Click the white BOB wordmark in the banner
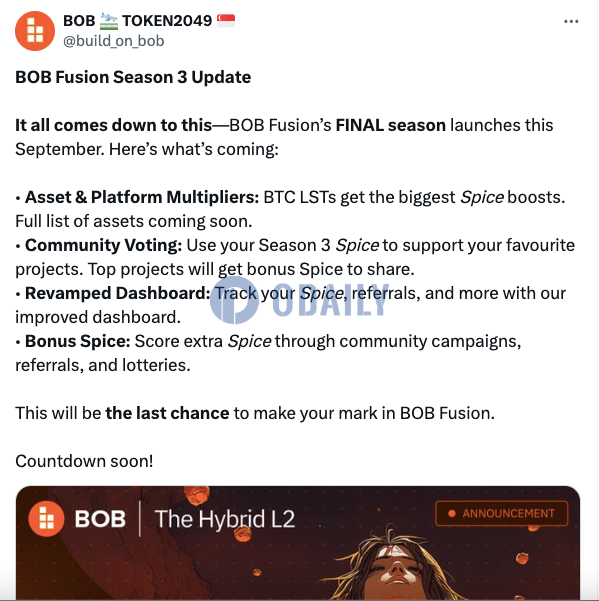 coord(100,519)
